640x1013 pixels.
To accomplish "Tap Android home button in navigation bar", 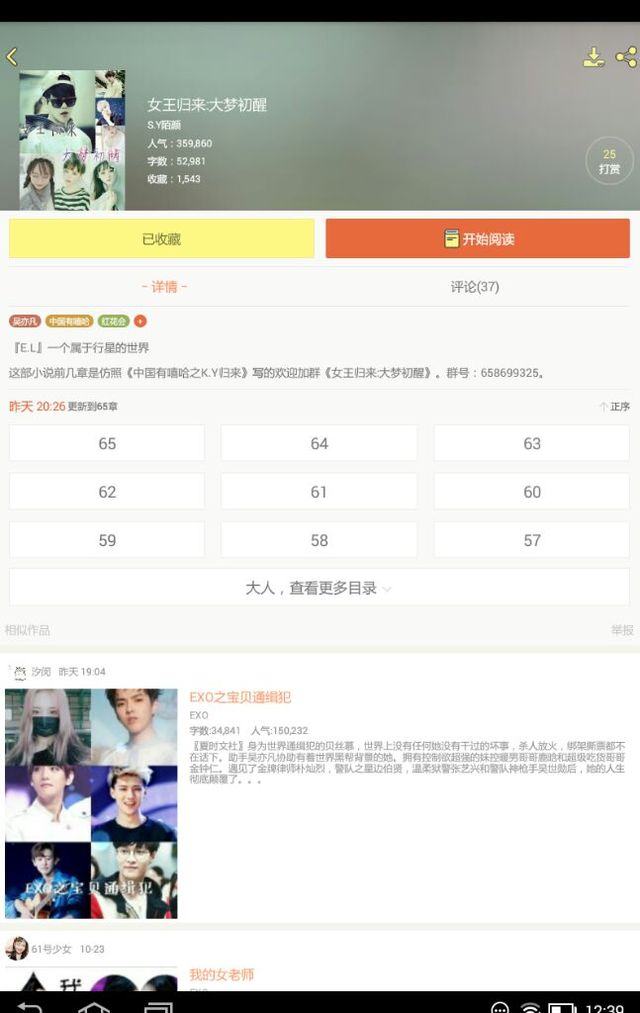I will pos(94,1007).
